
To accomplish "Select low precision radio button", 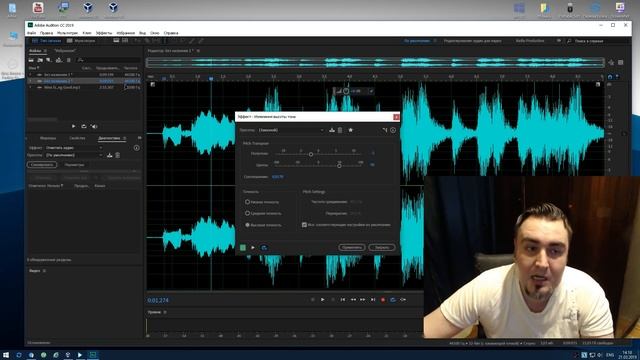I will tap(247, 202).
